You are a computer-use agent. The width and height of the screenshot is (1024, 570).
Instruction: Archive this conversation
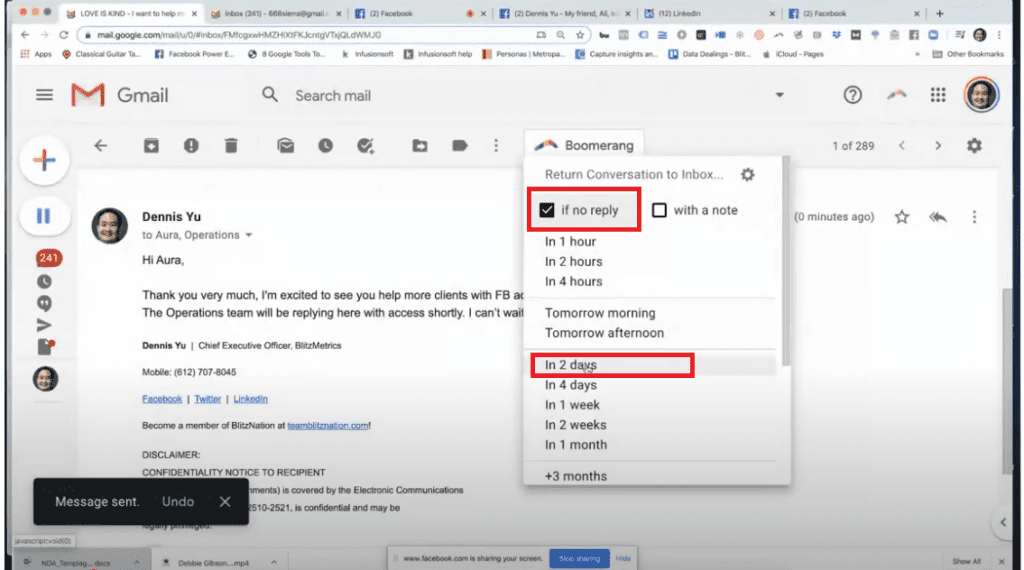(x=152, y=146)
